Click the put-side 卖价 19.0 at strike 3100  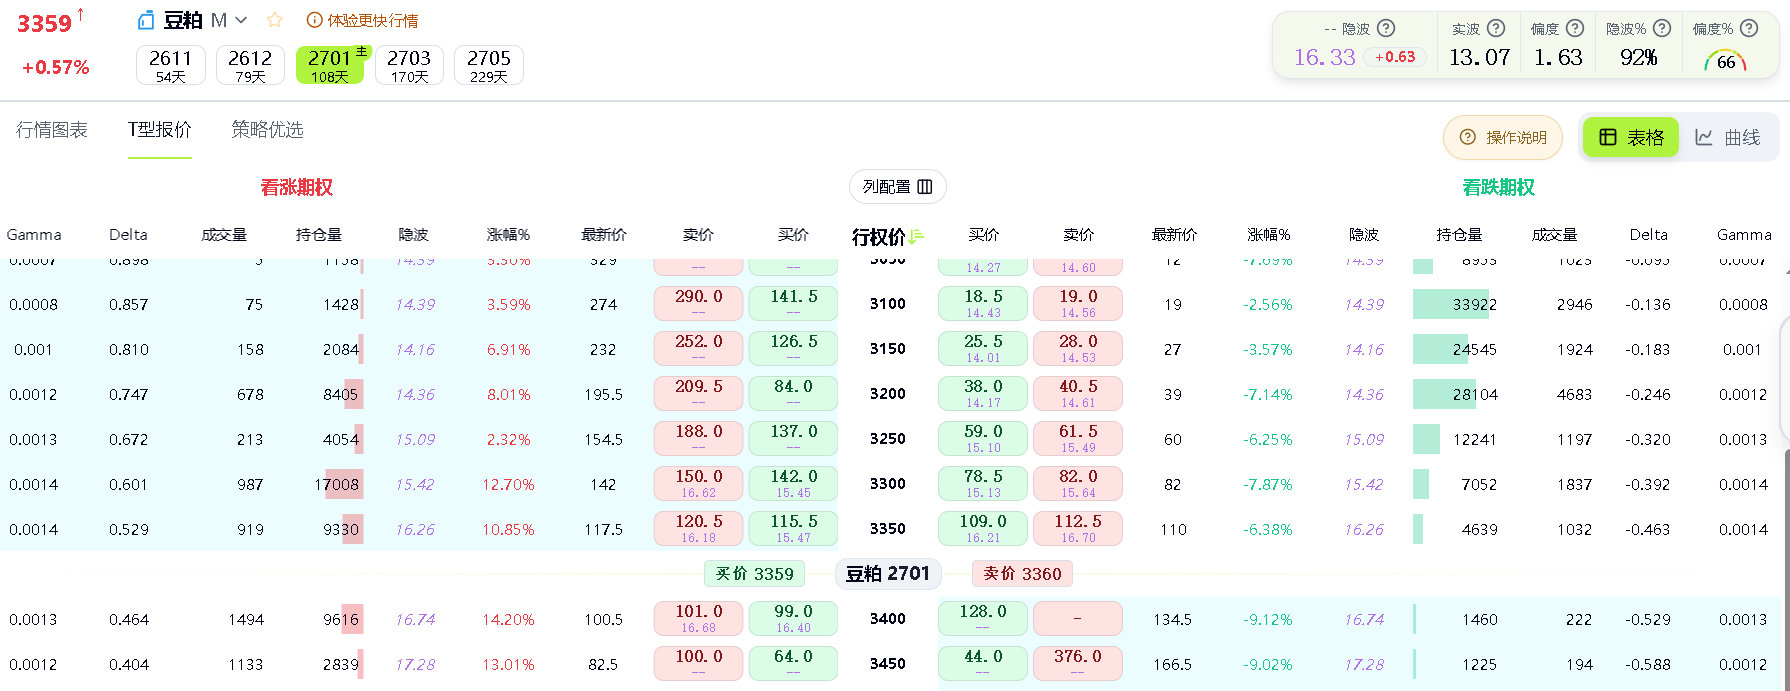coord(1078,303)
